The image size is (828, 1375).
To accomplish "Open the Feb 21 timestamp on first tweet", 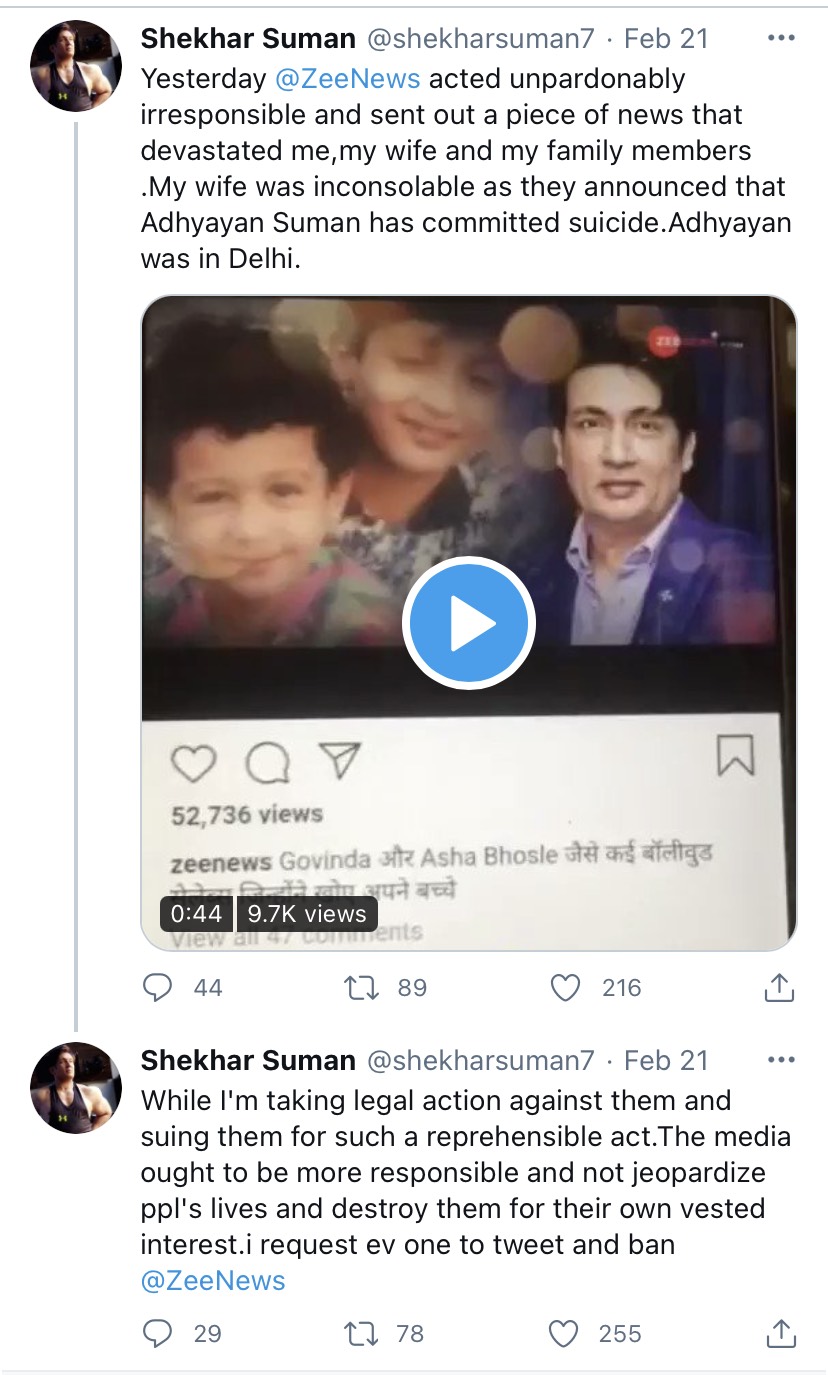I will pyautogui.click(x=666, y=38).
